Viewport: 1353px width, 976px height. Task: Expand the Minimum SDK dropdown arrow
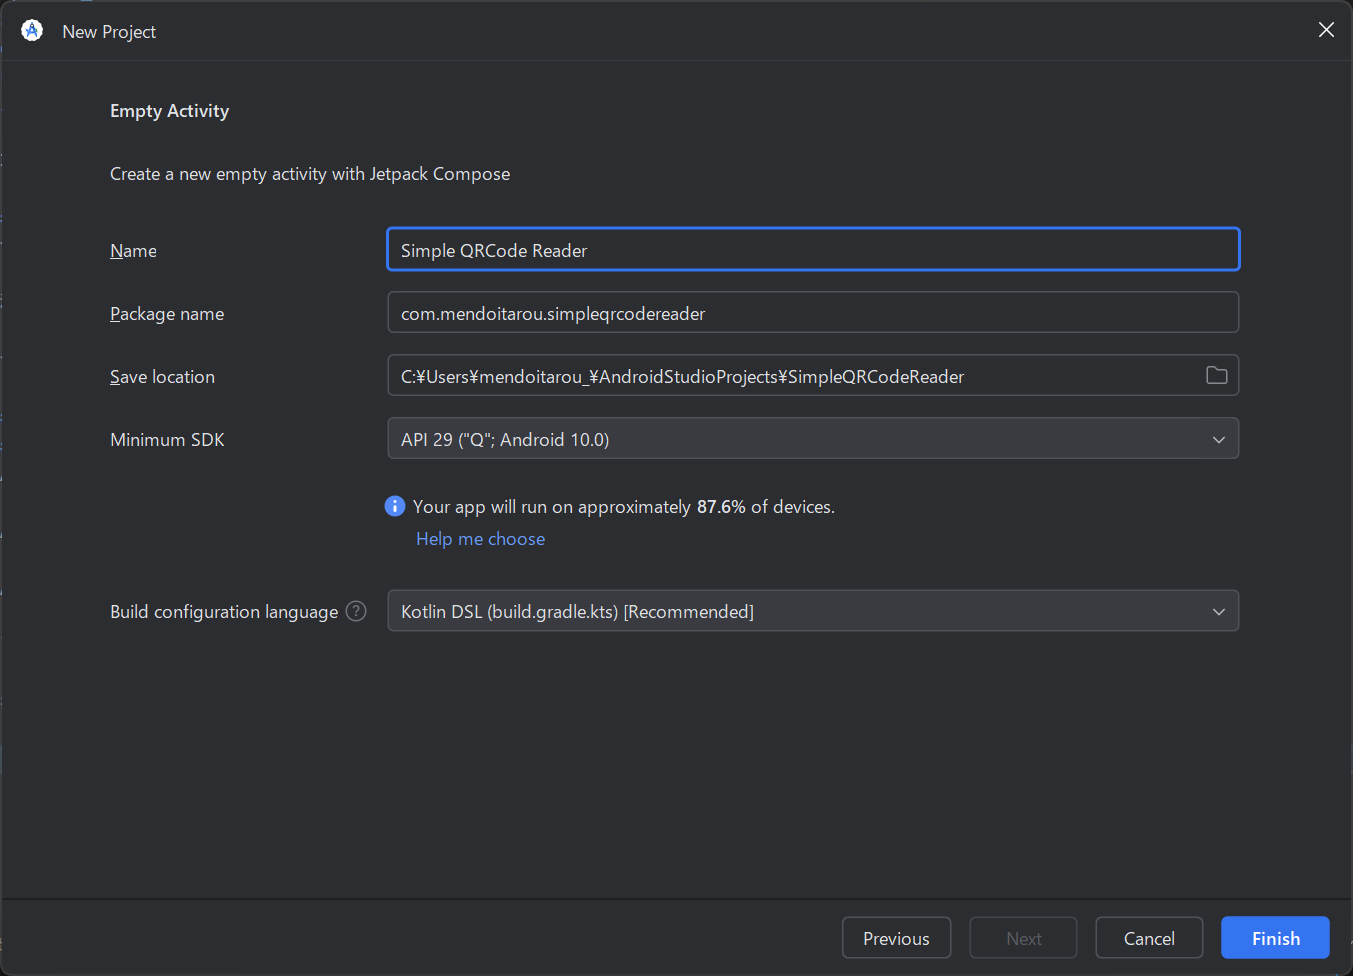coord(1218,439)
